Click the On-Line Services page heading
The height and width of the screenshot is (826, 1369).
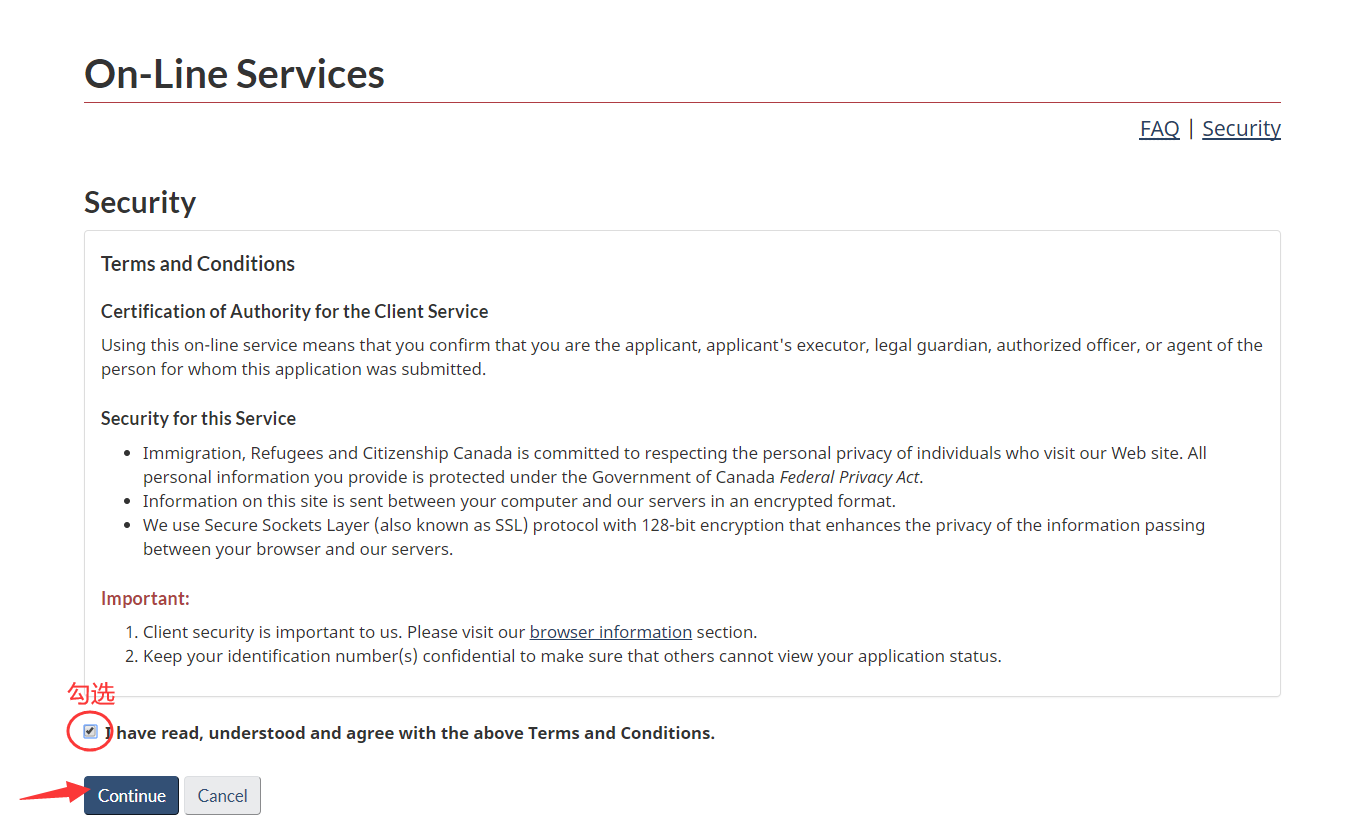(x=234, y=74)
